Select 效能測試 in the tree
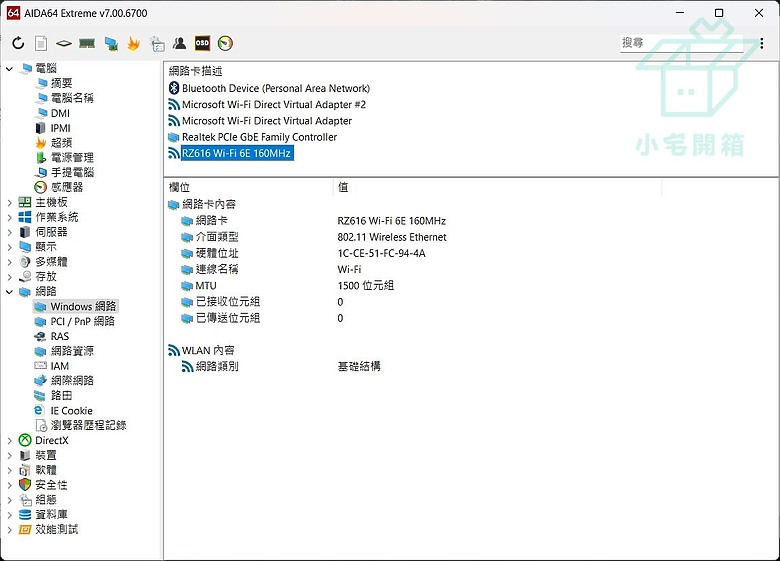The image size is (780, 561). pyautogui.click(x=57, y=530)
